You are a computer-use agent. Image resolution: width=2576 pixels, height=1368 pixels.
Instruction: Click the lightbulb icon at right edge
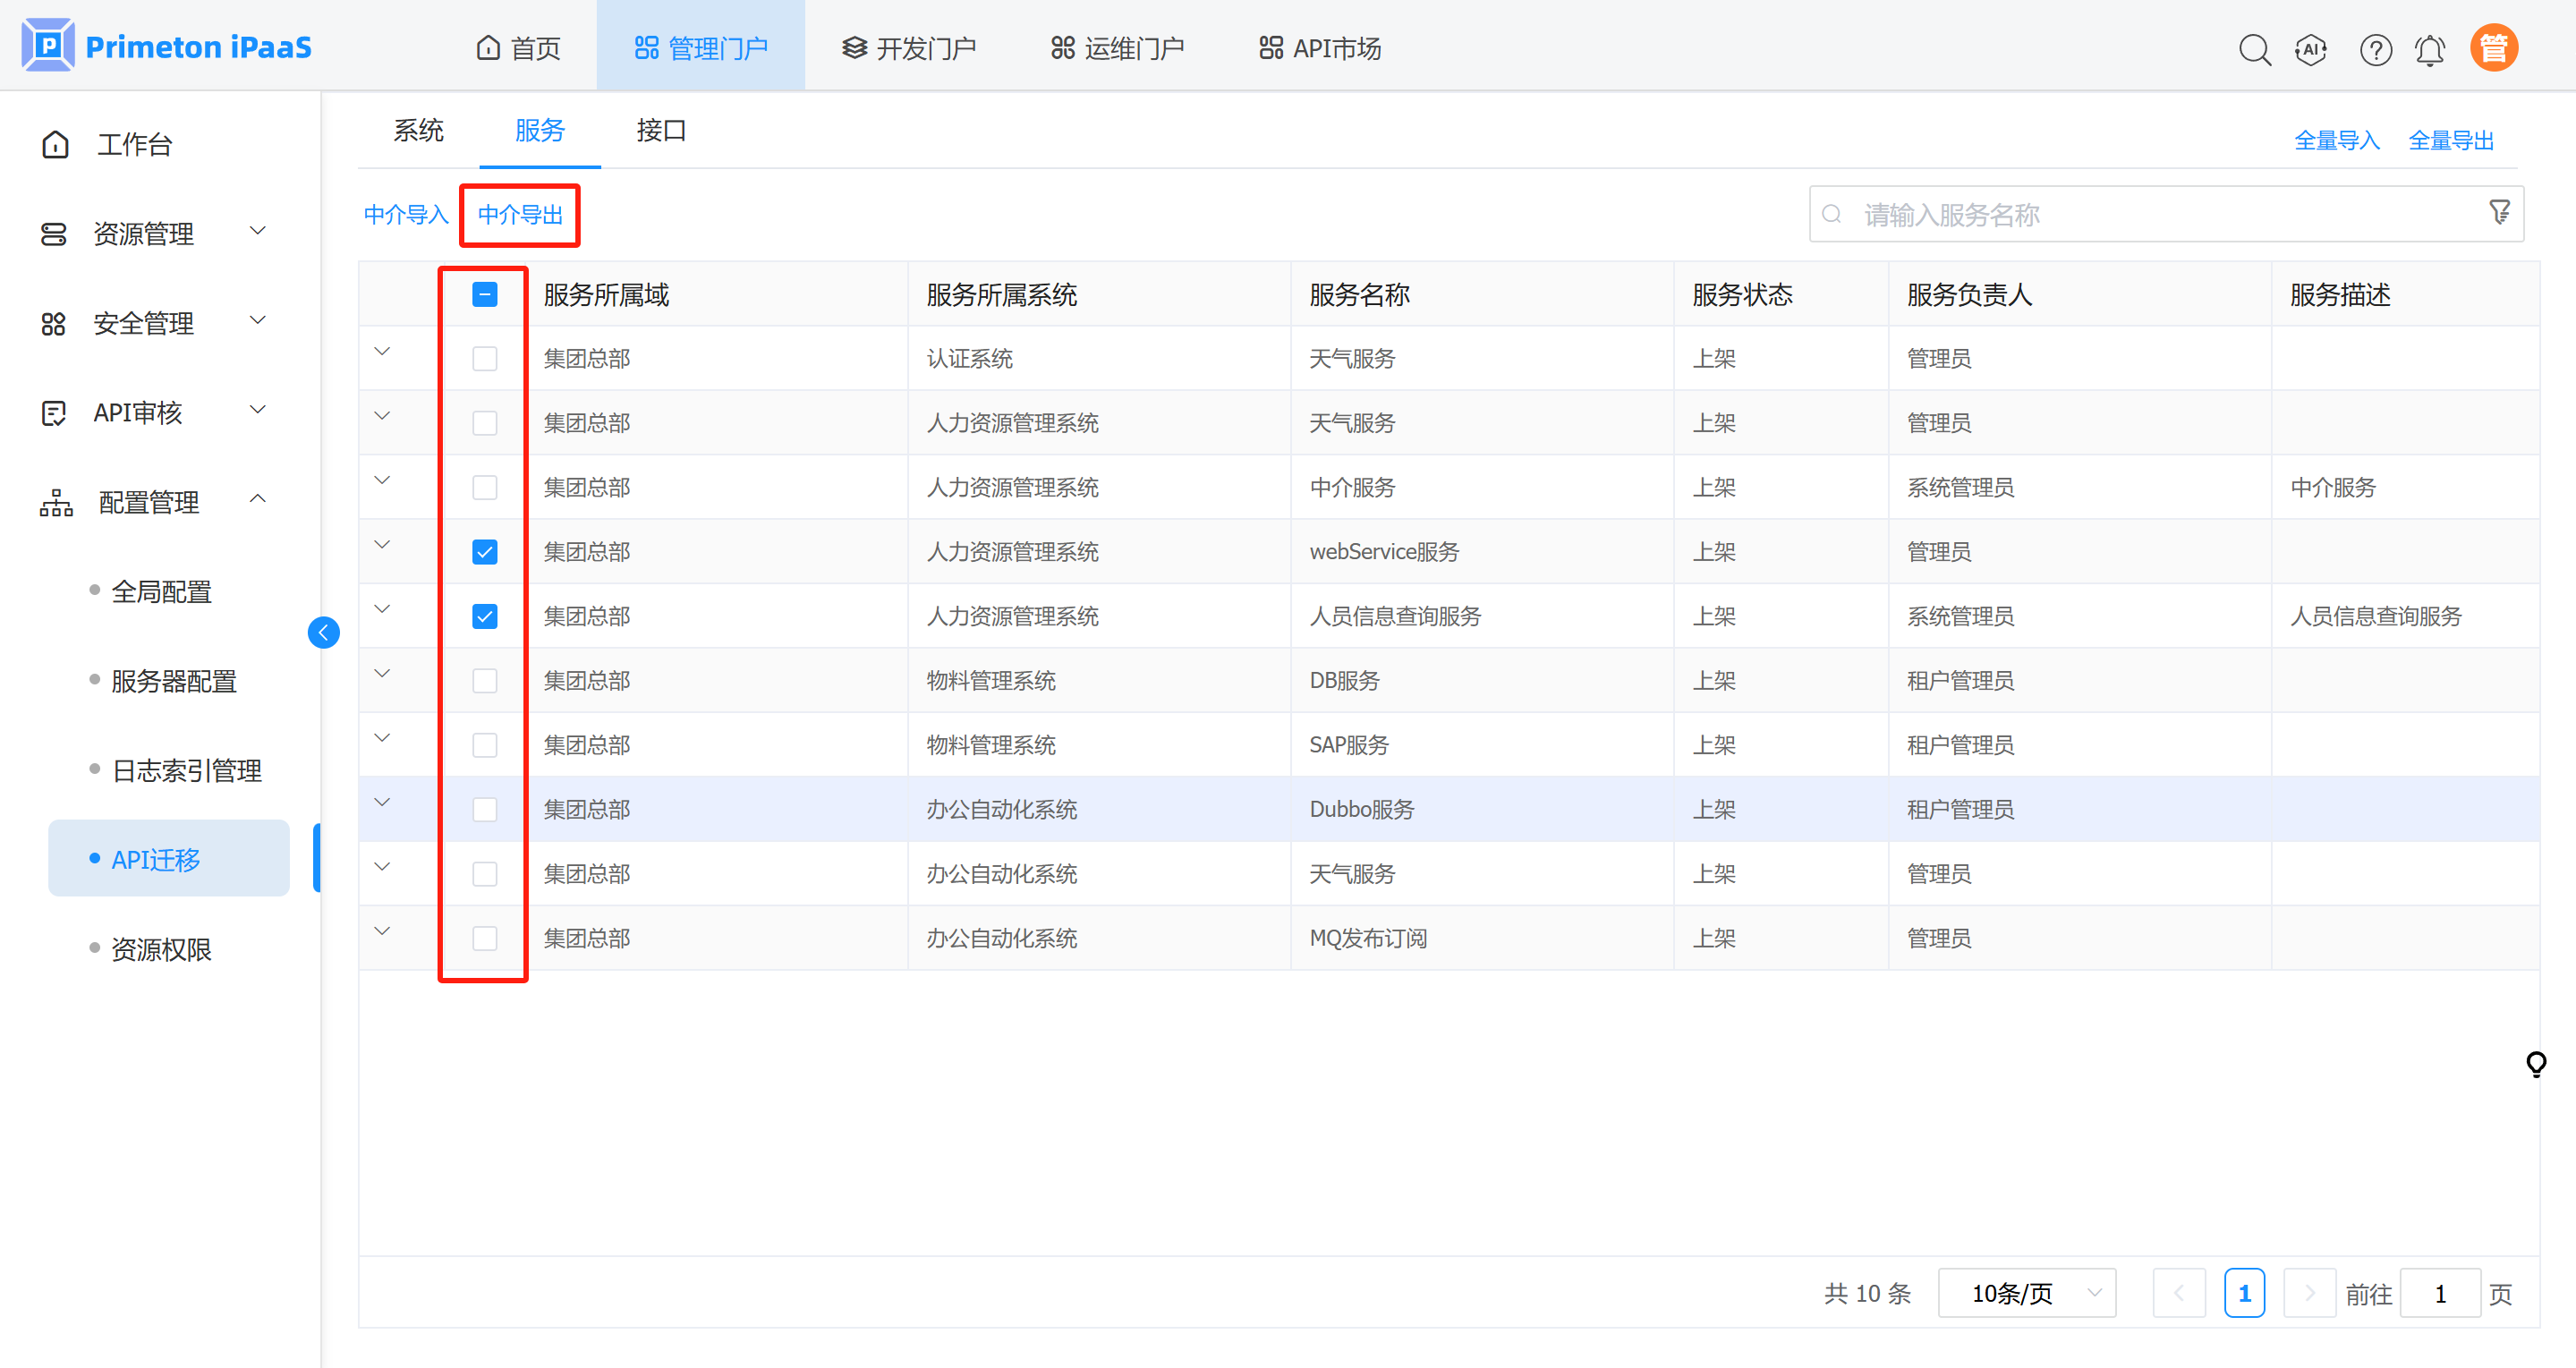coord(2535,1063)
